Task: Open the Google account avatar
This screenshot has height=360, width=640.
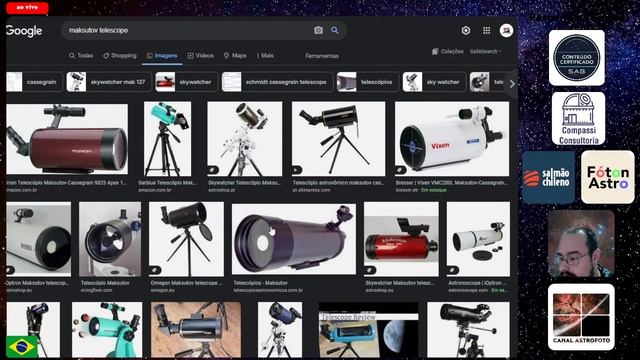Action: click(506, 30)
